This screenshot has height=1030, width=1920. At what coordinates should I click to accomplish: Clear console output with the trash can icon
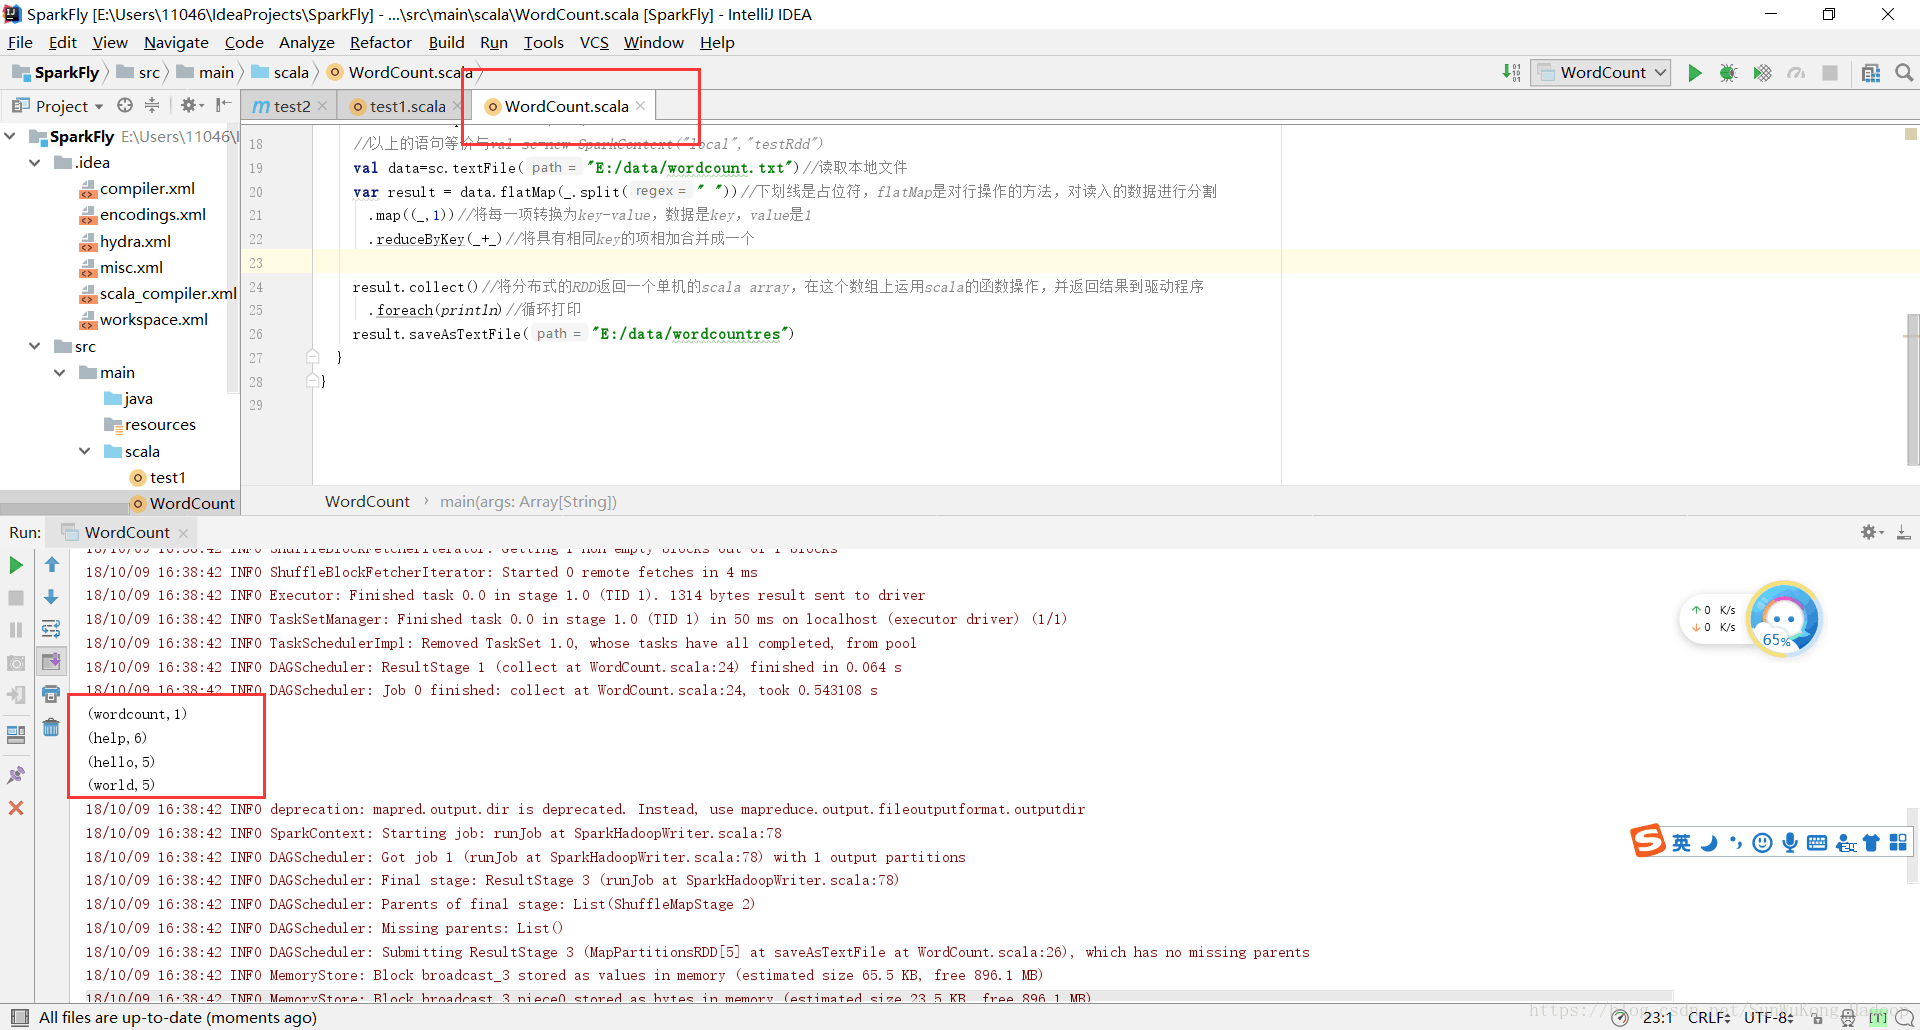52,727
